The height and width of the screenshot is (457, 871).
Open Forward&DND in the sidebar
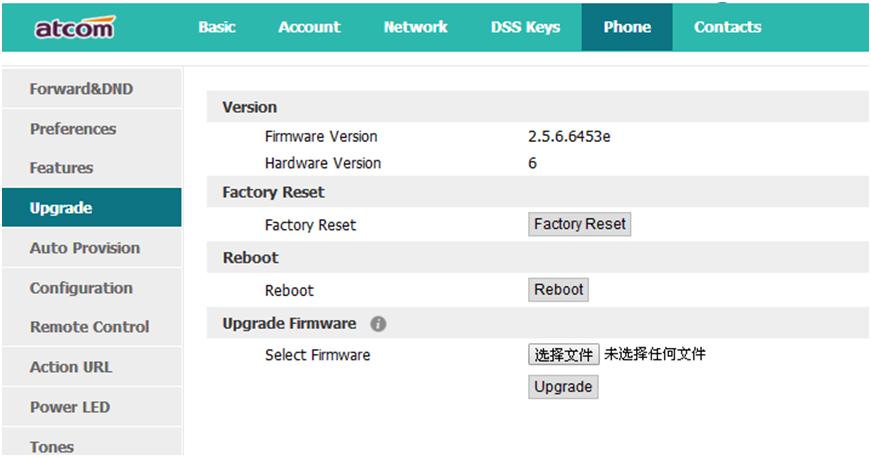[x=81, y=89]
